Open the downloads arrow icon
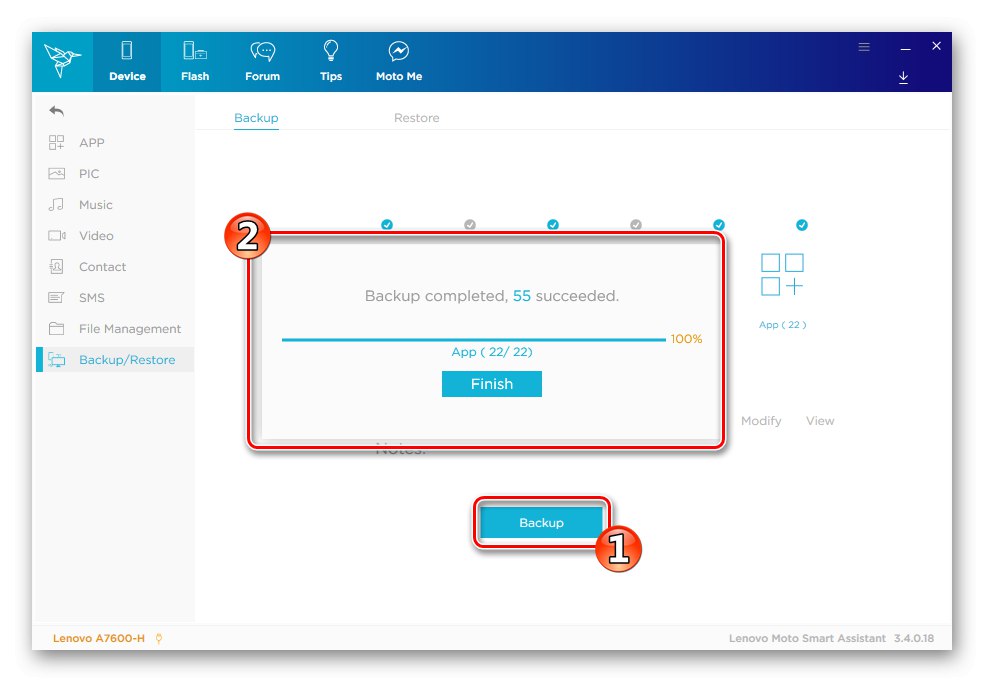This screenshot has width=984, height=682. [x=903, y=77]
